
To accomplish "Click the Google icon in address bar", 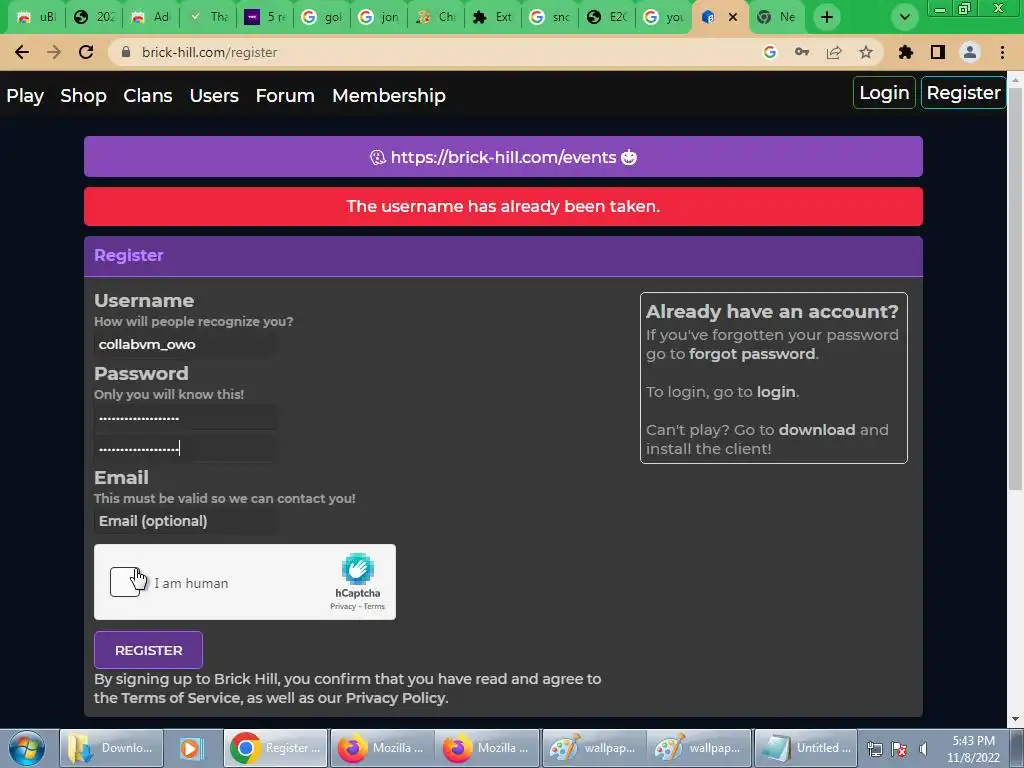I will (x=770, y=52).
